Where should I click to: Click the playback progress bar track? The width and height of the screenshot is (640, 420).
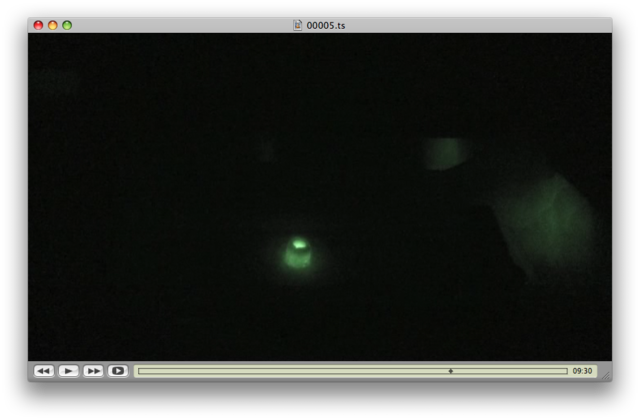tap(353, 371)
